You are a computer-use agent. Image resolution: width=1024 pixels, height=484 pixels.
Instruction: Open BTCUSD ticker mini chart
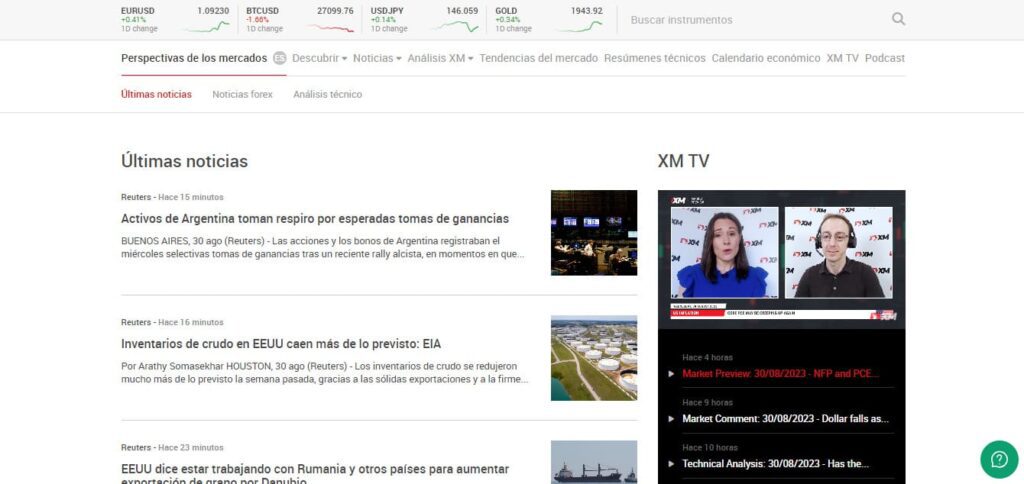pyautogui.click(x=331, y=27)
